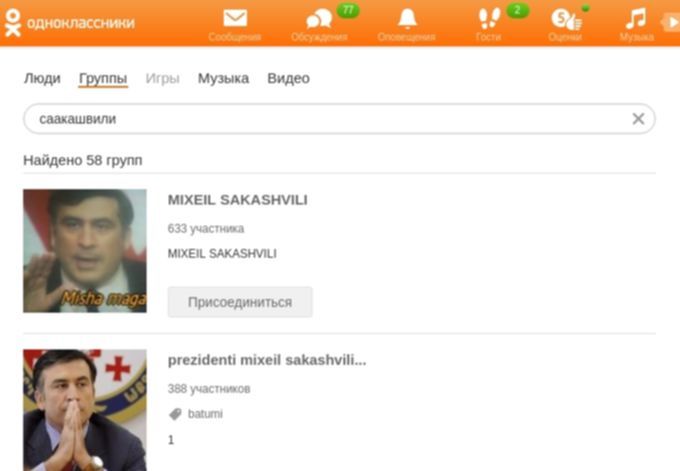Go to the Видео tab
This screenshot has width=680, height=471.
point(288,78)
